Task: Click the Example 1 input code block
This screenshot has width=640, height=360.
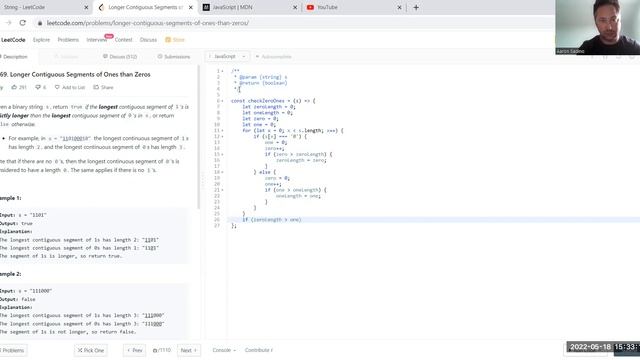Action: coord(95,235)
